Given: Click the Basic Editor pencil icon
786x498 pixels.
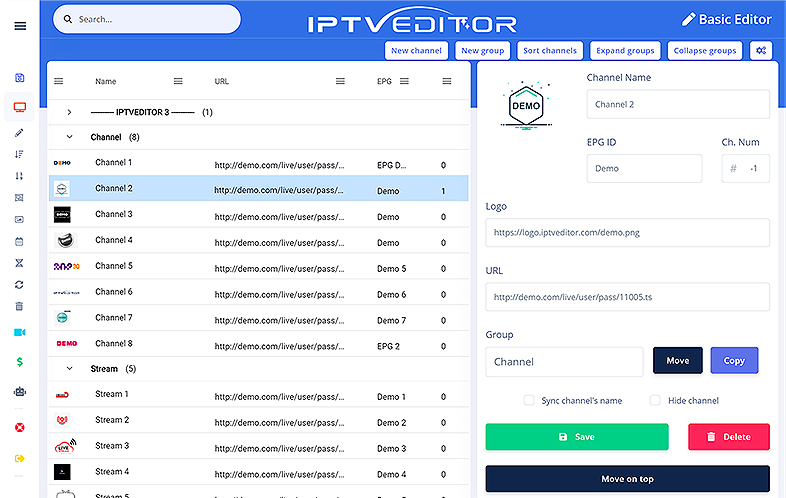Looking at the screenshot, I should point(688,20).
